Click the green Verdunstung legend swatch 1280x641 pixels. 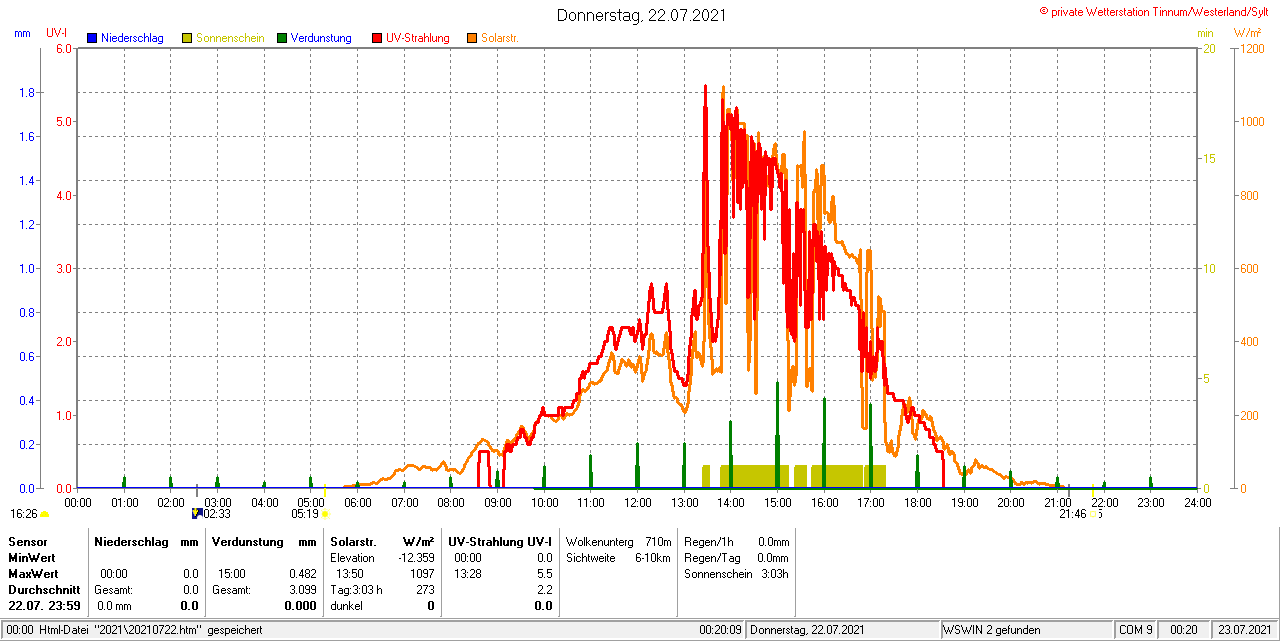coord(282,38)
